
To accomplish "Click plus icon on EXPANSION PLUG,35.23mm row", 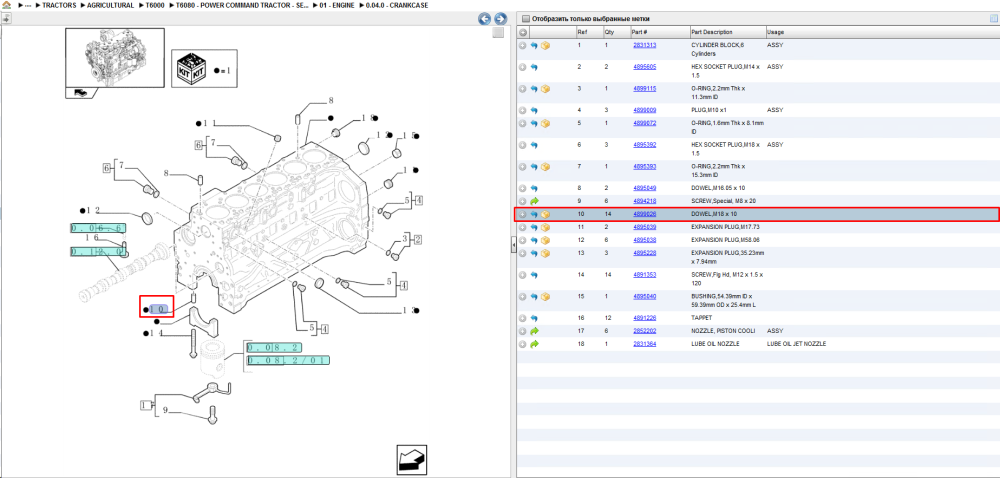I will pos(522,253).
